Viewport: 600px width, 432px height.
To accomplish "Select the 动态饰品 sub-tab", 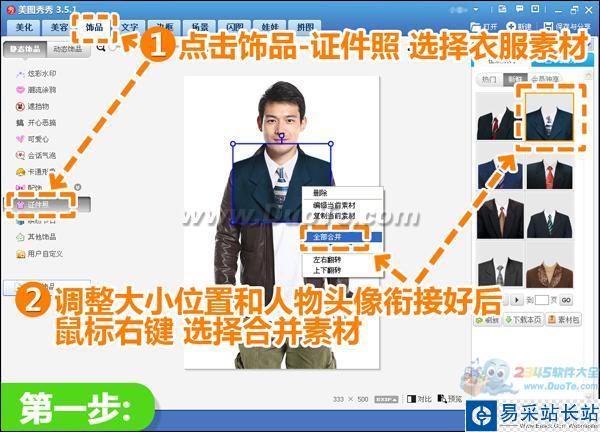I will click(68, 49).
